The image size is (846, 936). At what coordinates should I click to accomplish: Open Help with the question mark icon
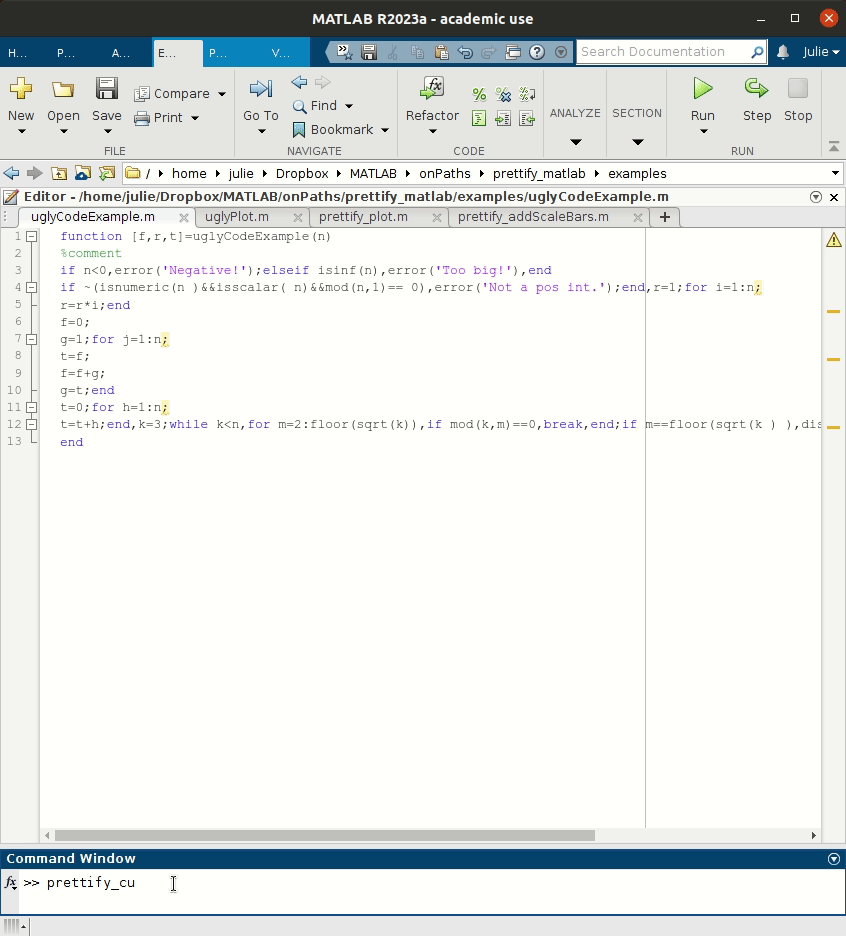point(537,52)
